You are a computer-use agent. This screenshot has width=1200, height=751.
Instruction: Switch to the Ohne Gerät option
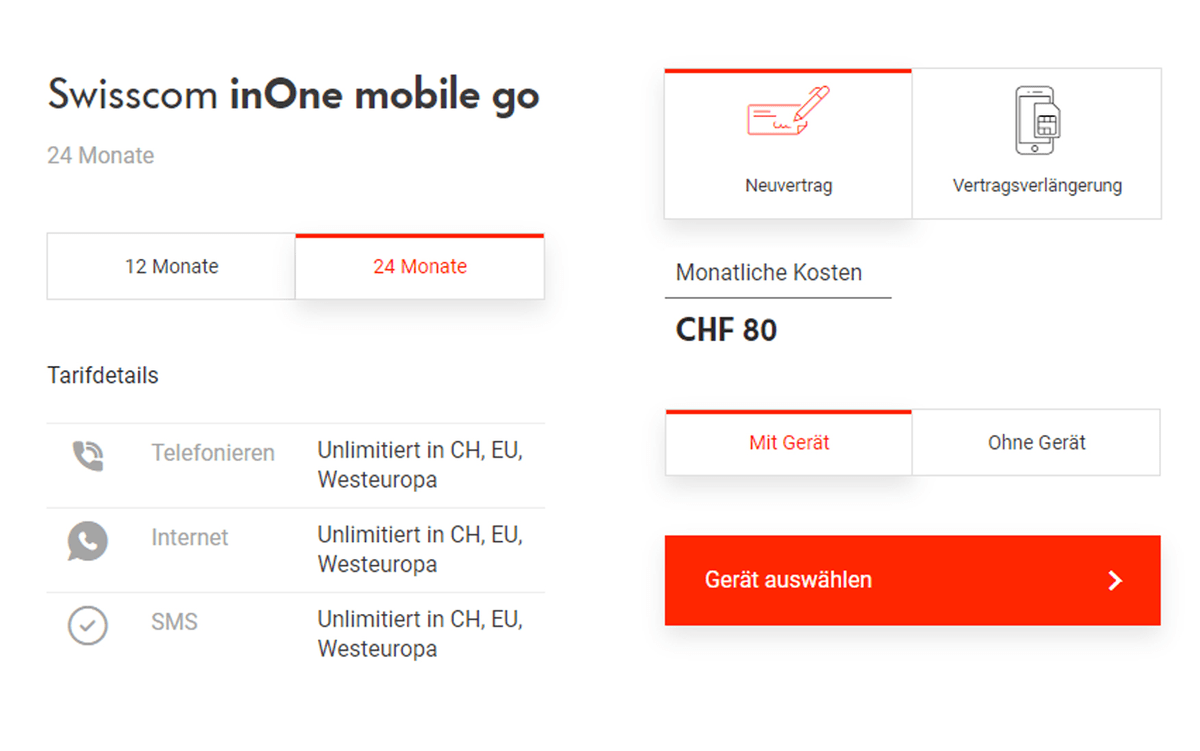tap(1036, 443)
